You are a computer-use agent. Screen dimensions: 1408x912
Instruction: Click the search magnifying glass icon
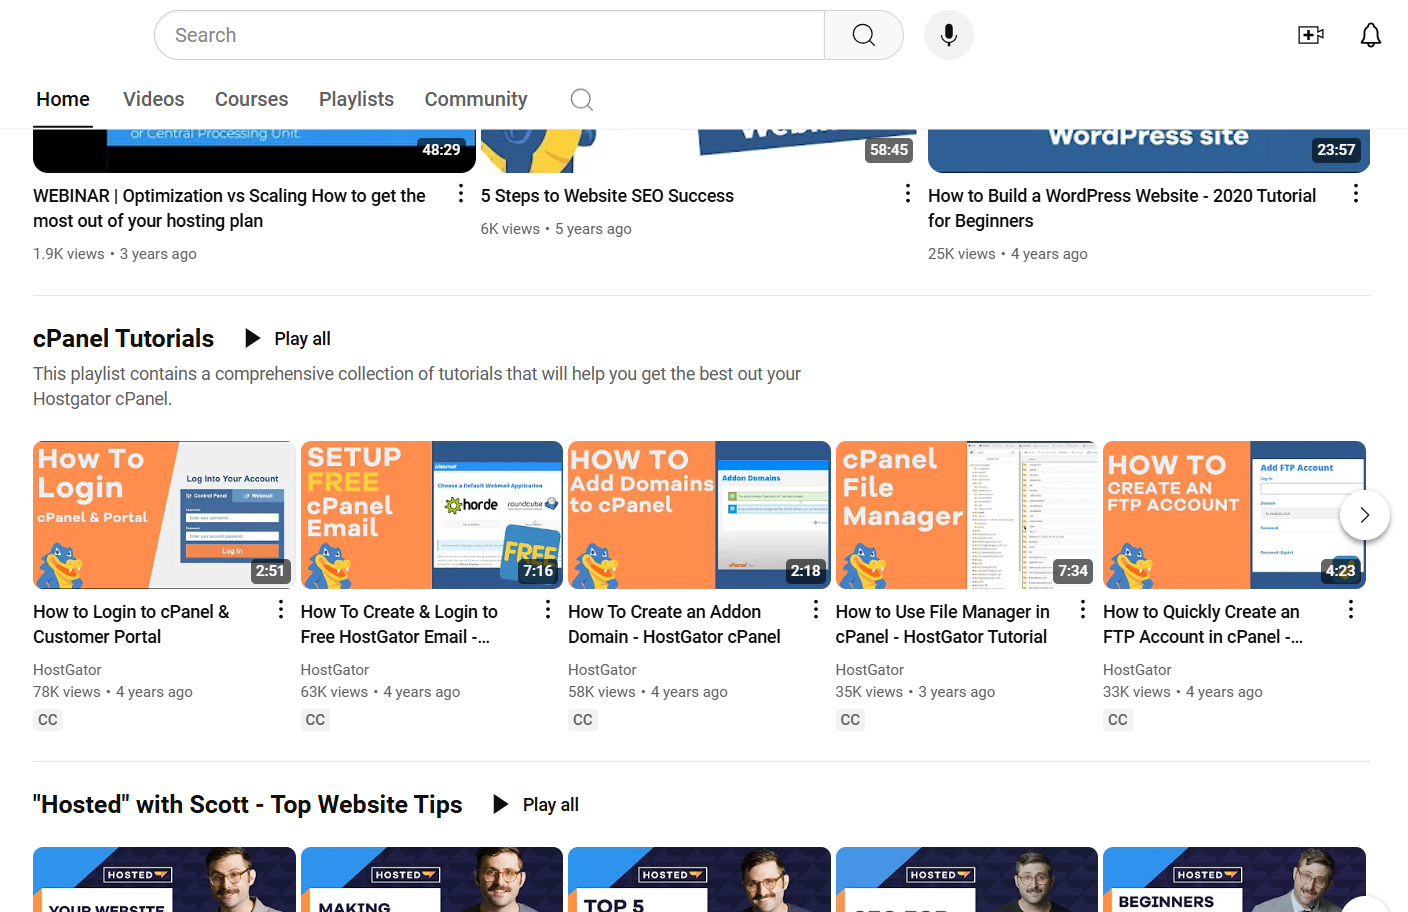tap(863, 34)
